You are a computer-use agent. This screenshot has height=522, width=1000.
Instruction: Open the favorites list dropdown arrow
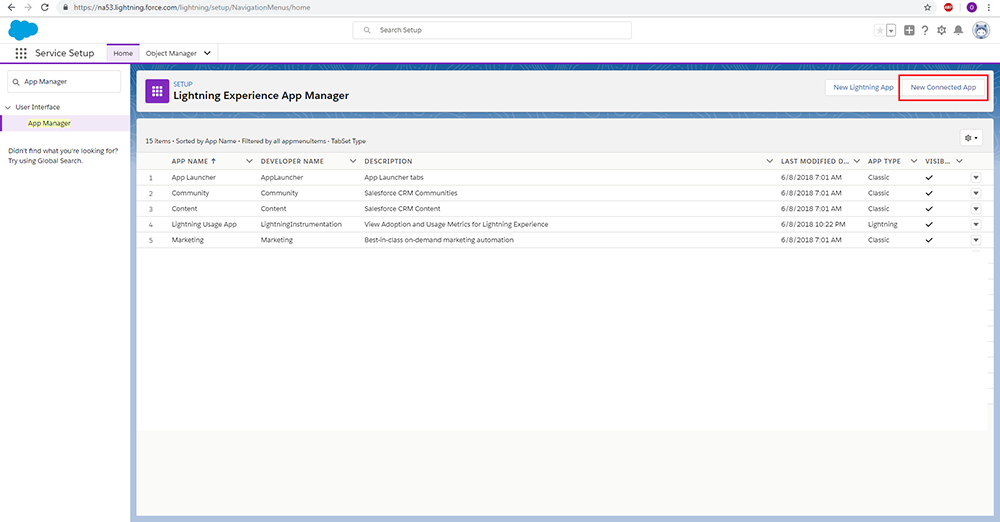(891, 30)
